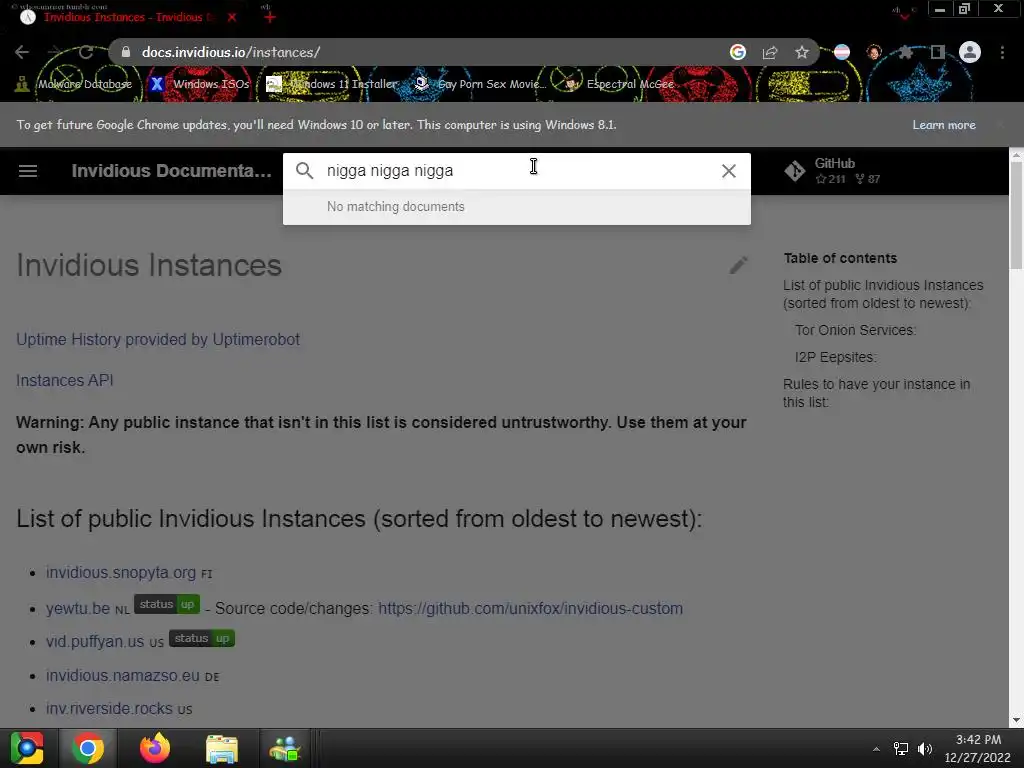Image resolution: width=1024 pixels, height=768 pixels.
Task: Open the Extensions puzzle icon
Action: pos(906,52)
